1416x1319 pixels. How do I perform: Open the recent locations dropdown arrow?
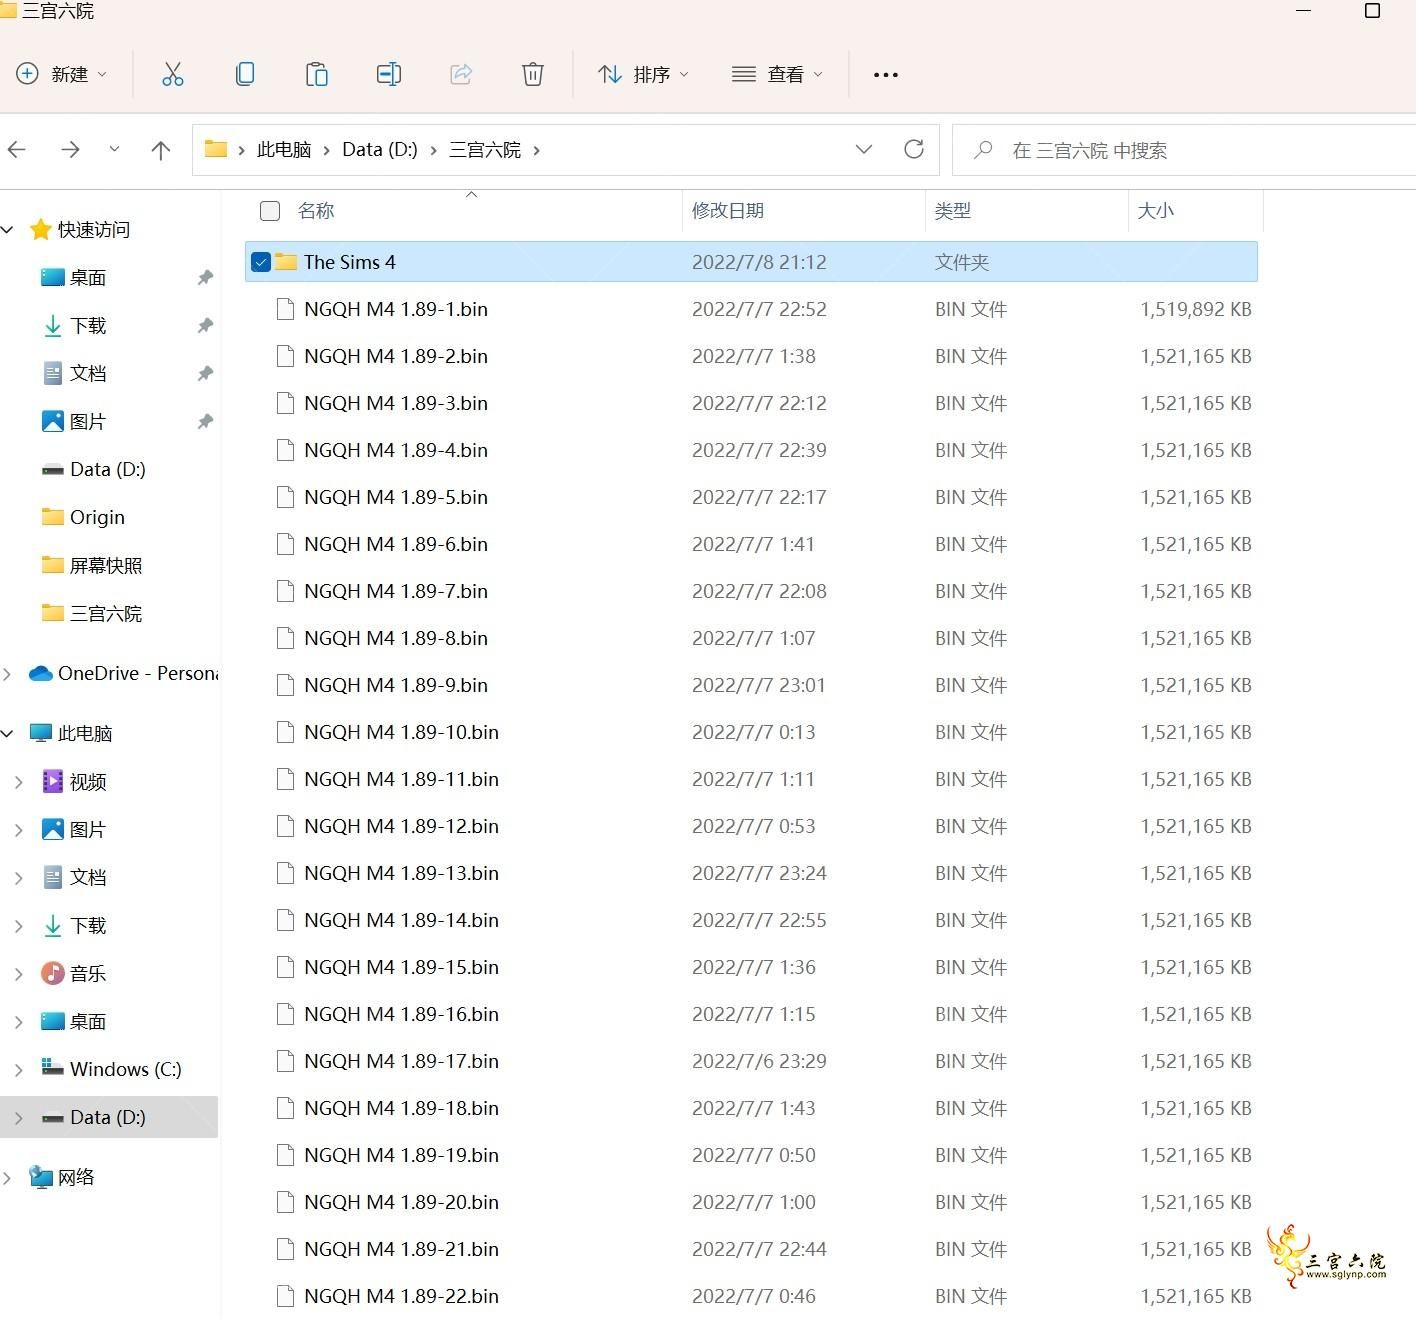pos(114,149)
